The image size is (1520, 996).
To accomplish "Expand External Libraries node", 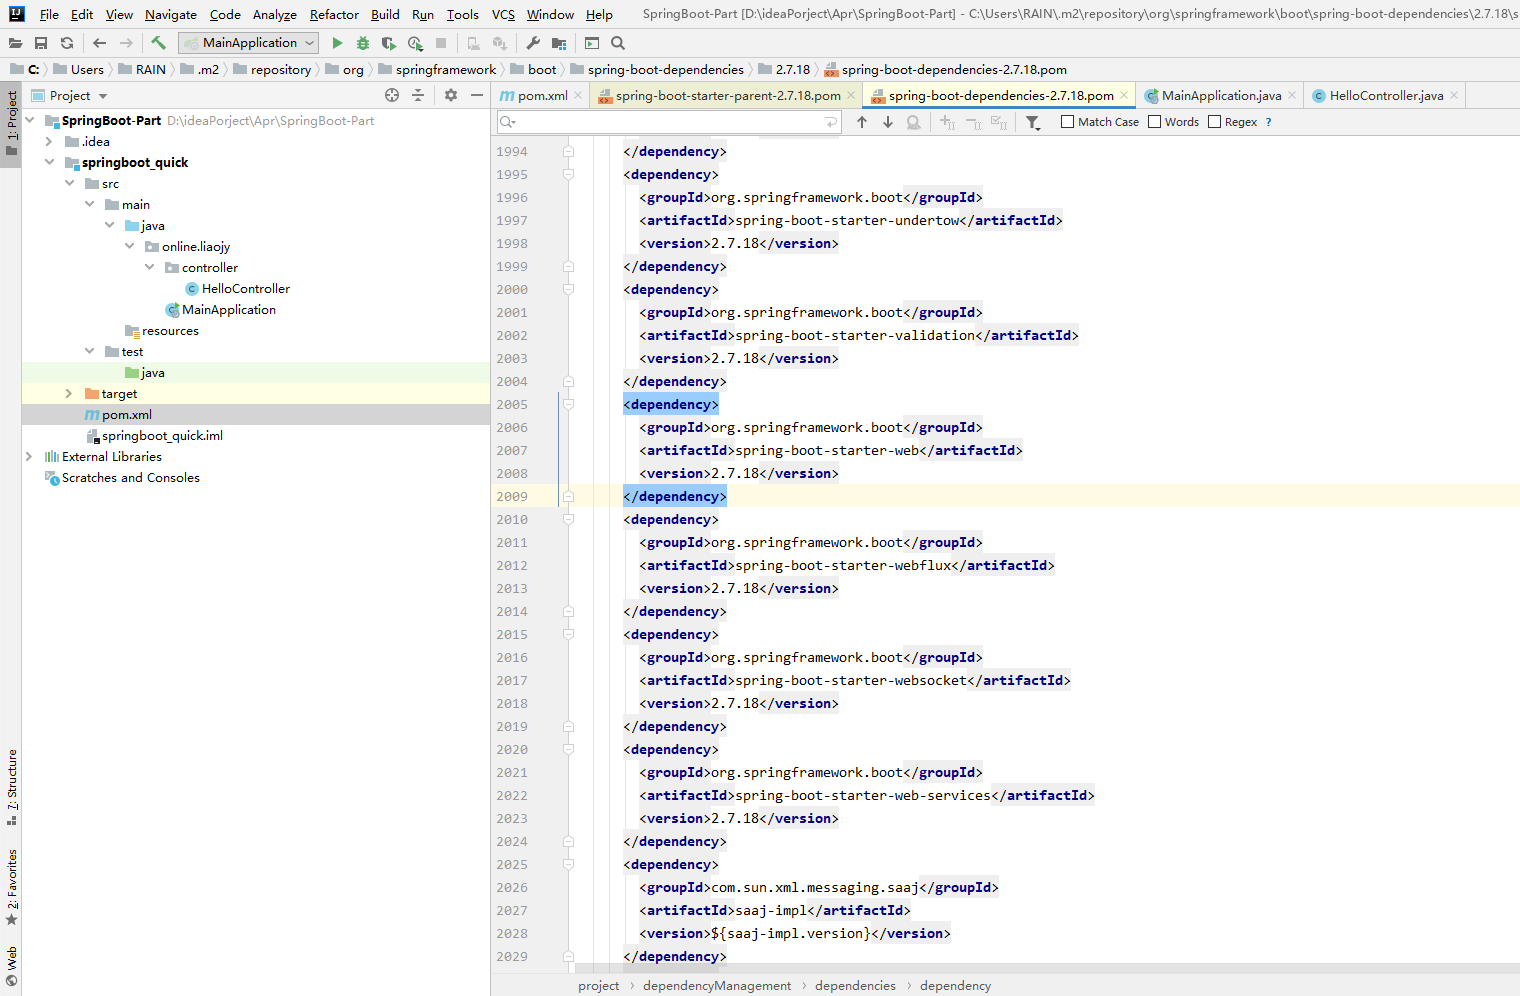I will tap(29, 456).
